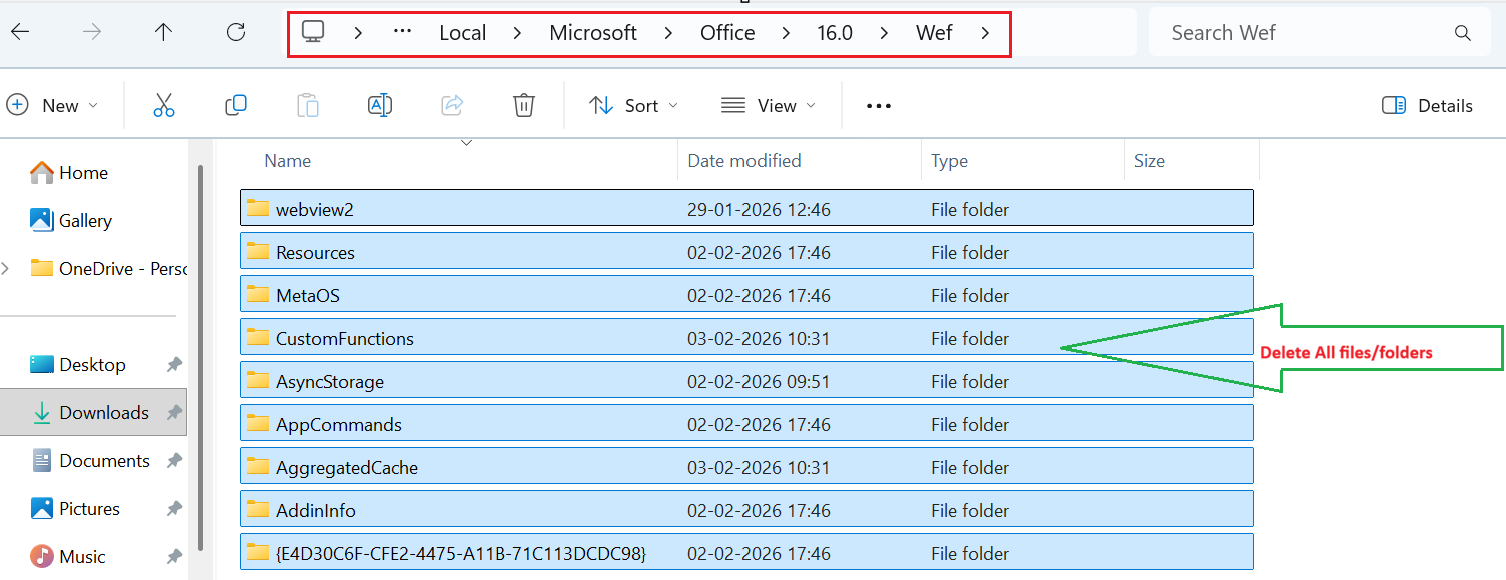Screen dimensions: 1506x580
Task: Select the AddinInfo folder icon
Action: point(259,509)
